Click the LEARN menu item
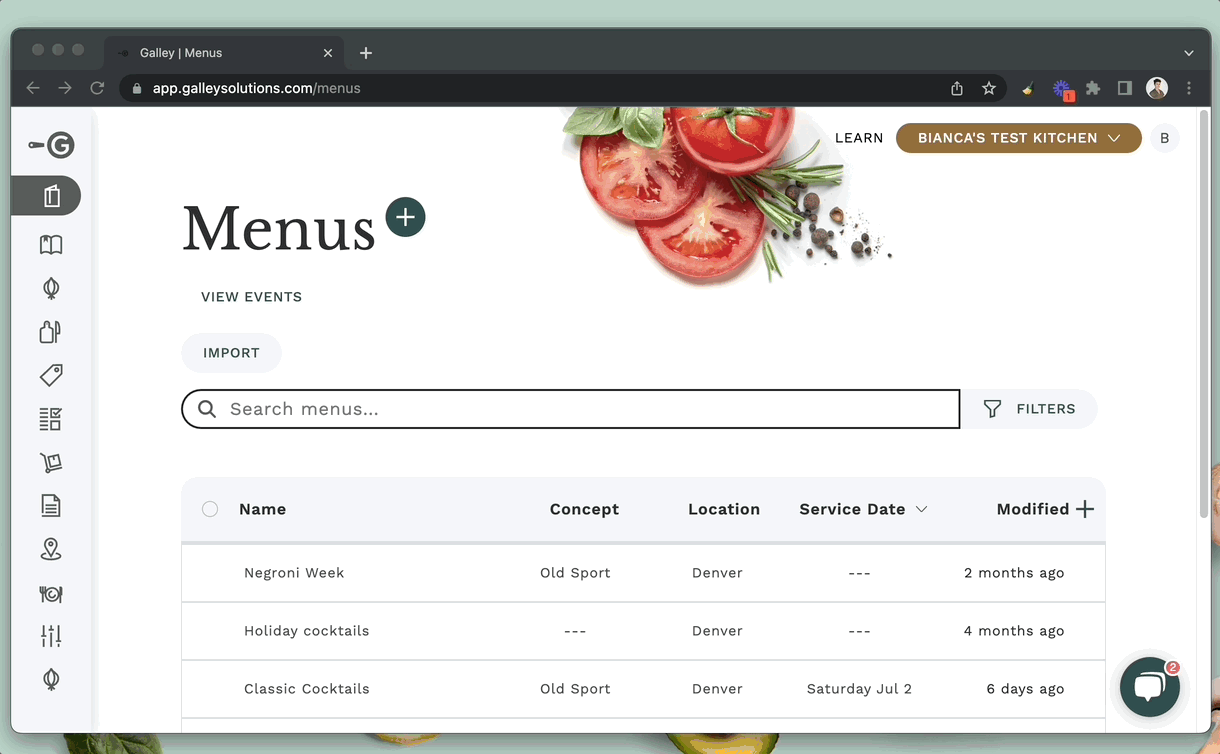 pos(858,138)
